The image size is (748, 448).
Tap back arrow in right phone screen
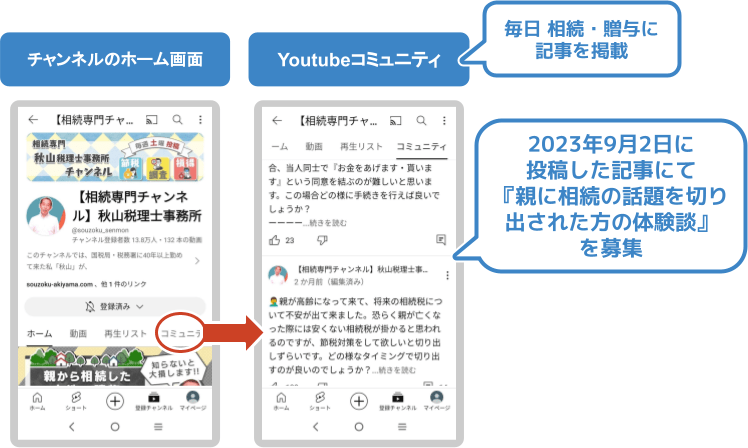(277, 121)
